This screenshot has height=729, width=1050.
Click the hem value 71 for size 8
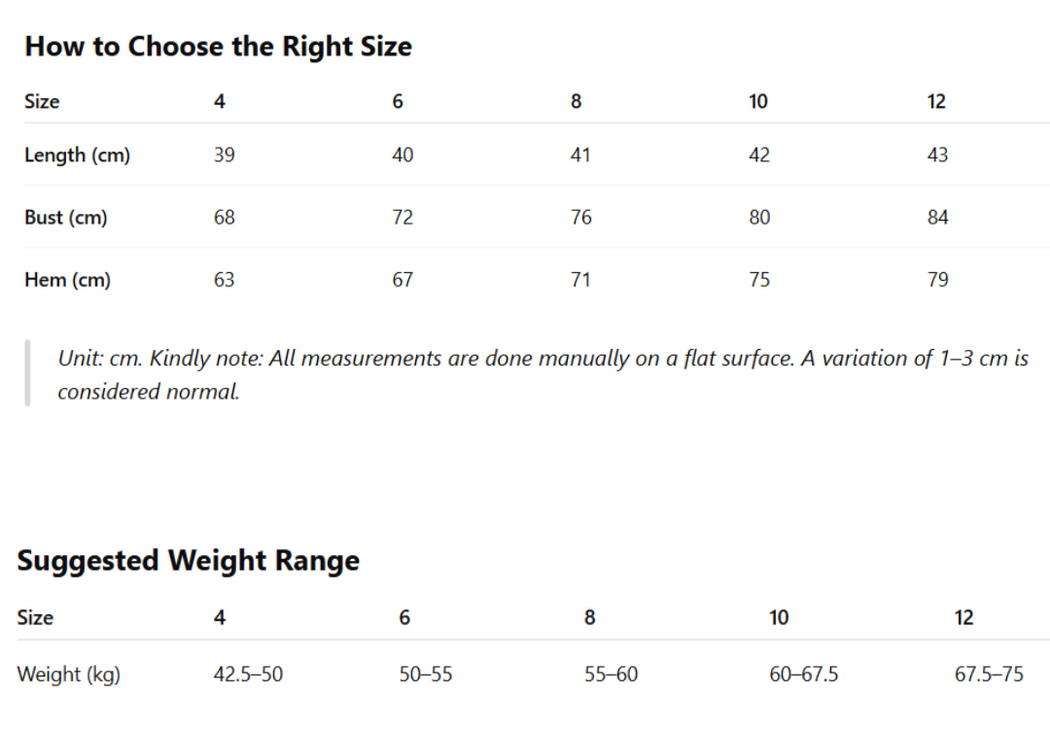click(580, 280)
